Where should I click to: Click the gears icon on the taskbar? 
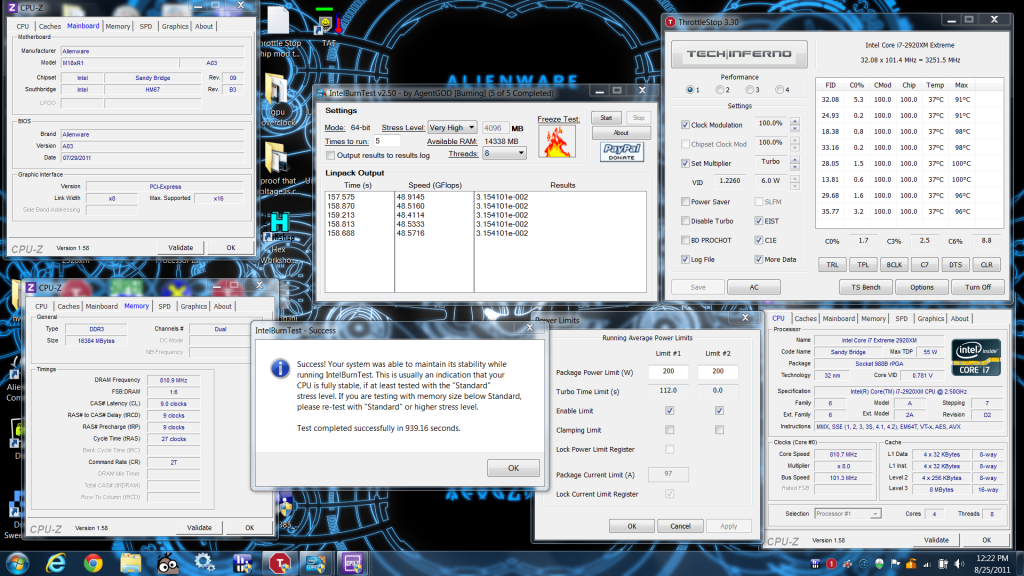tap(204, 563)
